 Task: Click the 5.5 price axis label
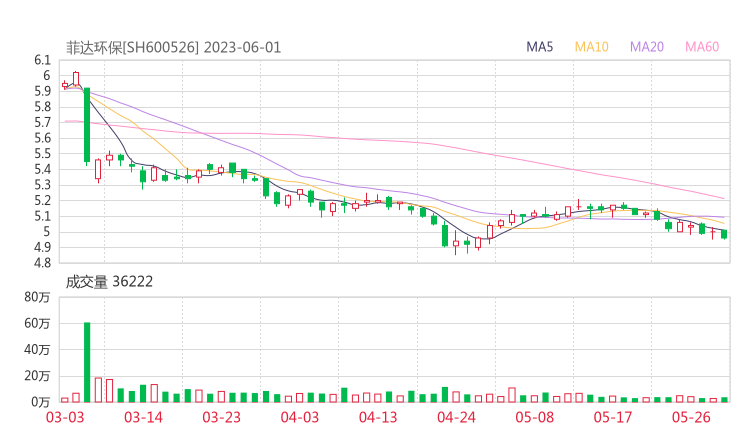[x=42, y=154]
